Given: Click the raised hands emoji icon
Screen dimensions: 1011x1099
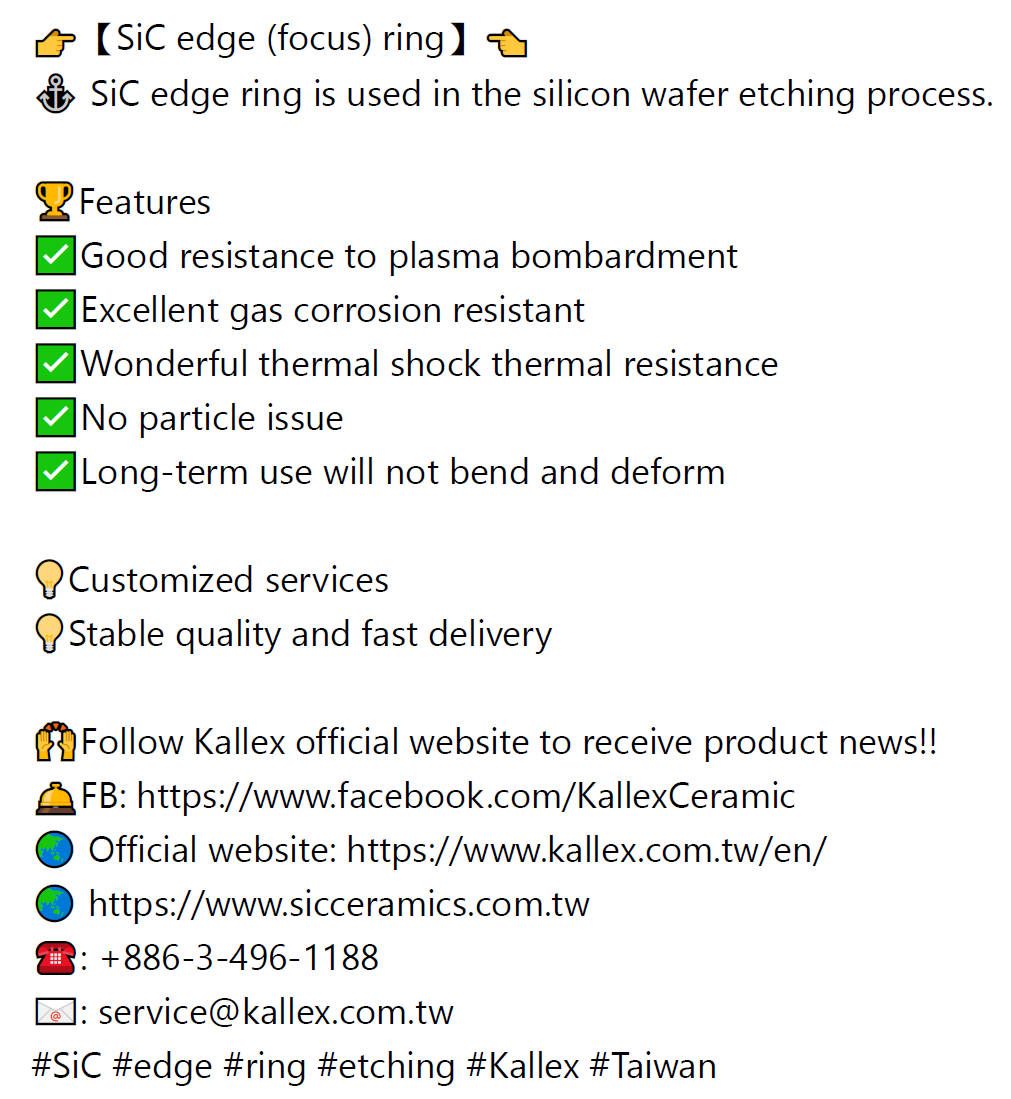Looking at the screenshot, I should click(54, 743).
